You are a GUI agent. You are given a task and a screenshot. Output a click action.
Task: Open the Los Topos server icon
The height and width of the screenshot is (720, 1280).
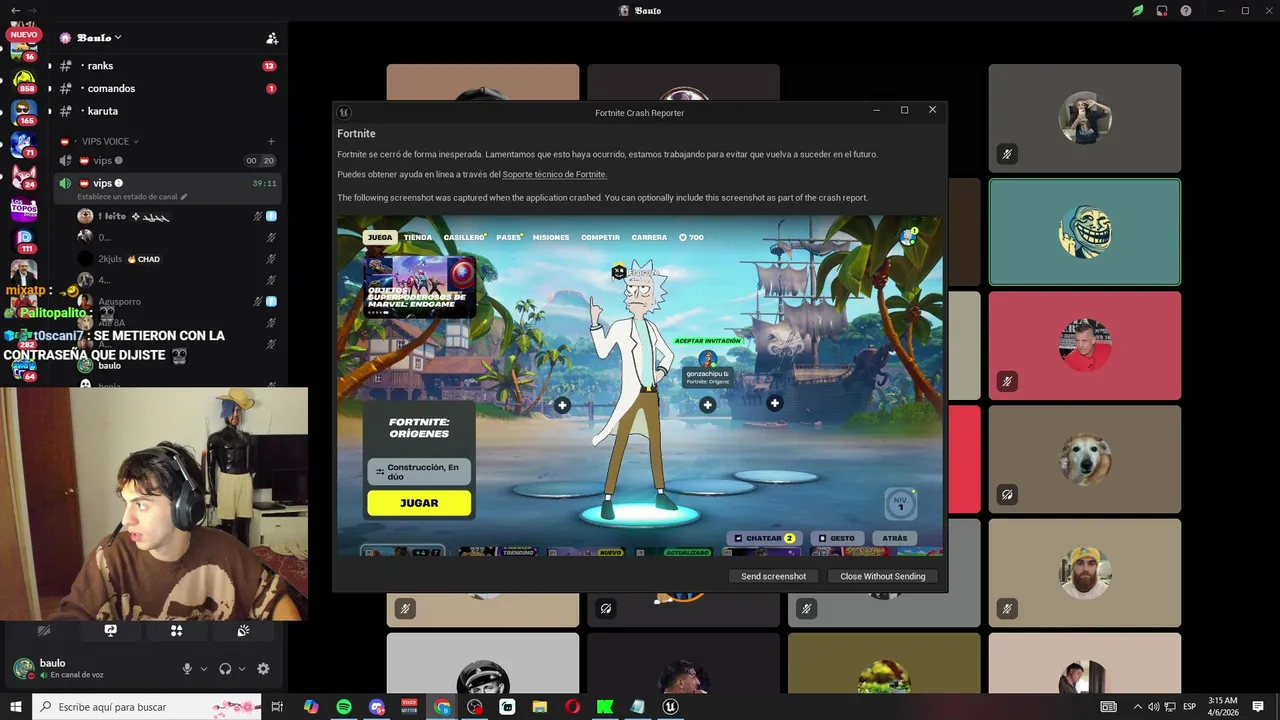point(24,209)
